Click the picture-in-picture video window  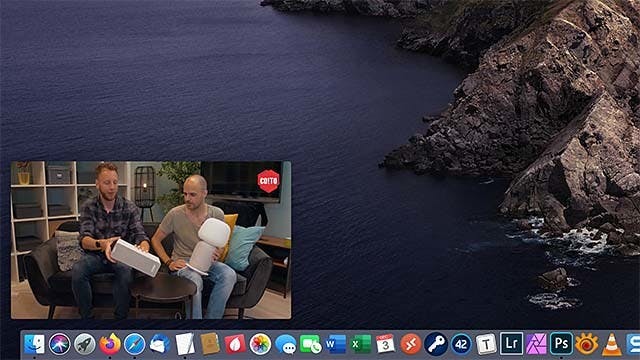click(x=151, y=240)
